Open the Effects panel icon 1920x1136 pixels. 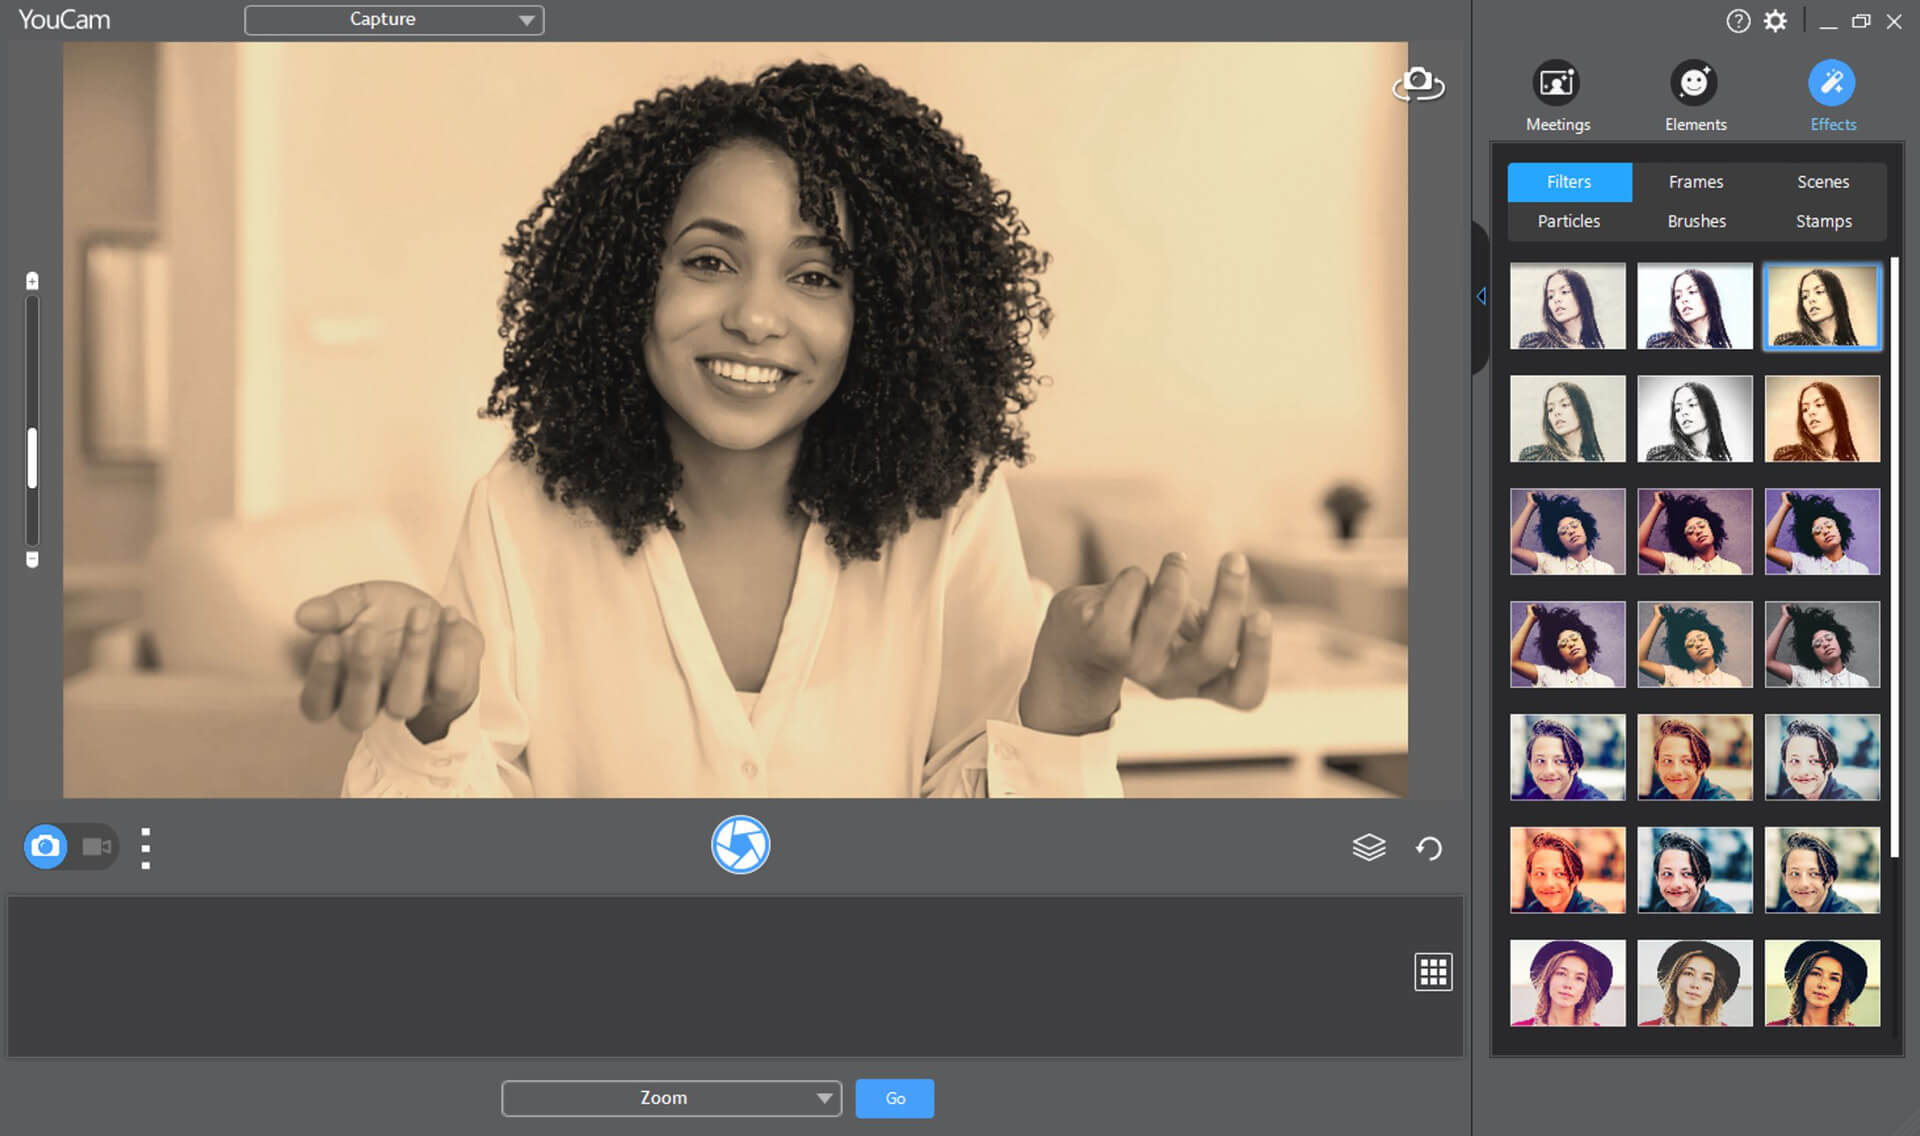(x=1832, y=82)
